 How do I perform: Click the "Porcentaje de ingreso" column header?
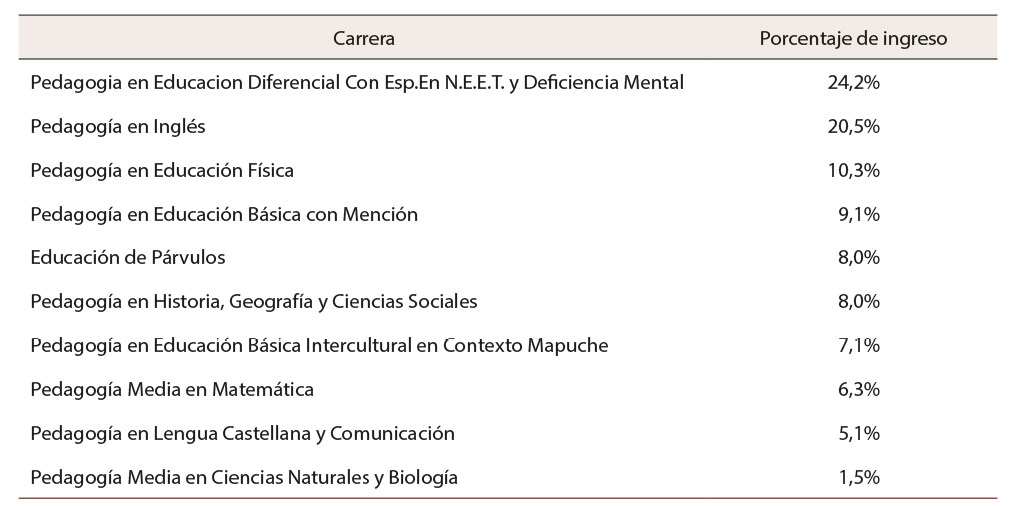click(x=853, y=39)
